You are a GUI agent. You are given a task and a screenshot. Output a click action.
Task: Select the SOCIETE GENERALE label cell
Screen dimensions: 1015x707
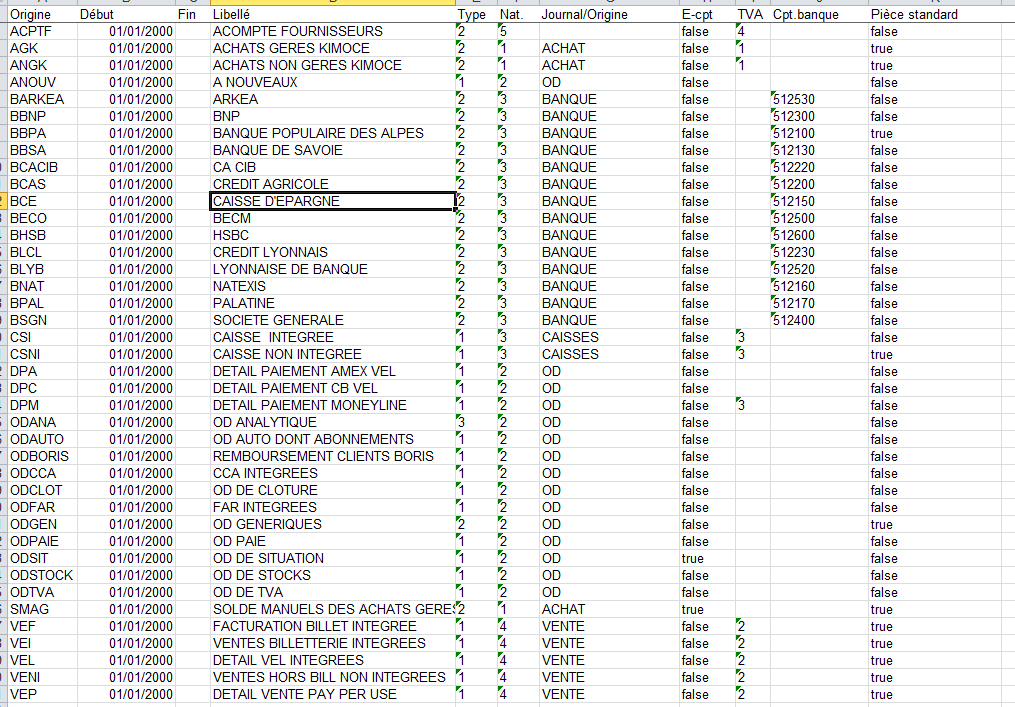pyautogui.click(x=278, y=320)
